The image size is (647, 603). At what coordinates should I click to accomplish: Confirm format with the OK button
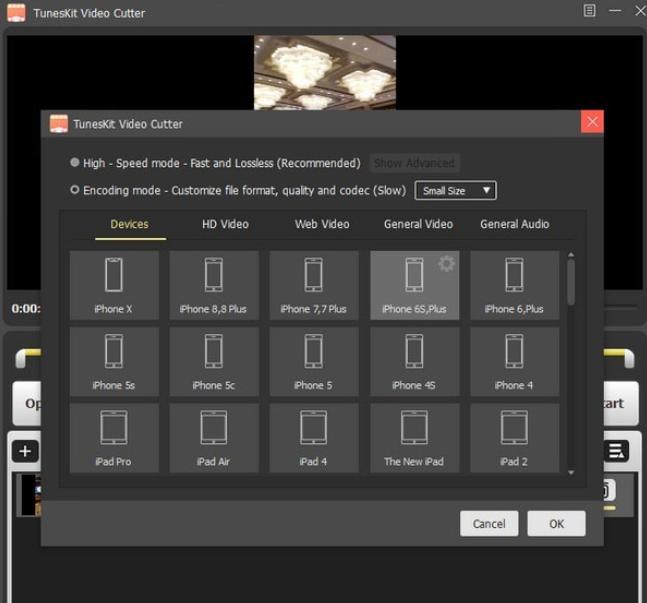pyautogui.click(x=556, y=523)
